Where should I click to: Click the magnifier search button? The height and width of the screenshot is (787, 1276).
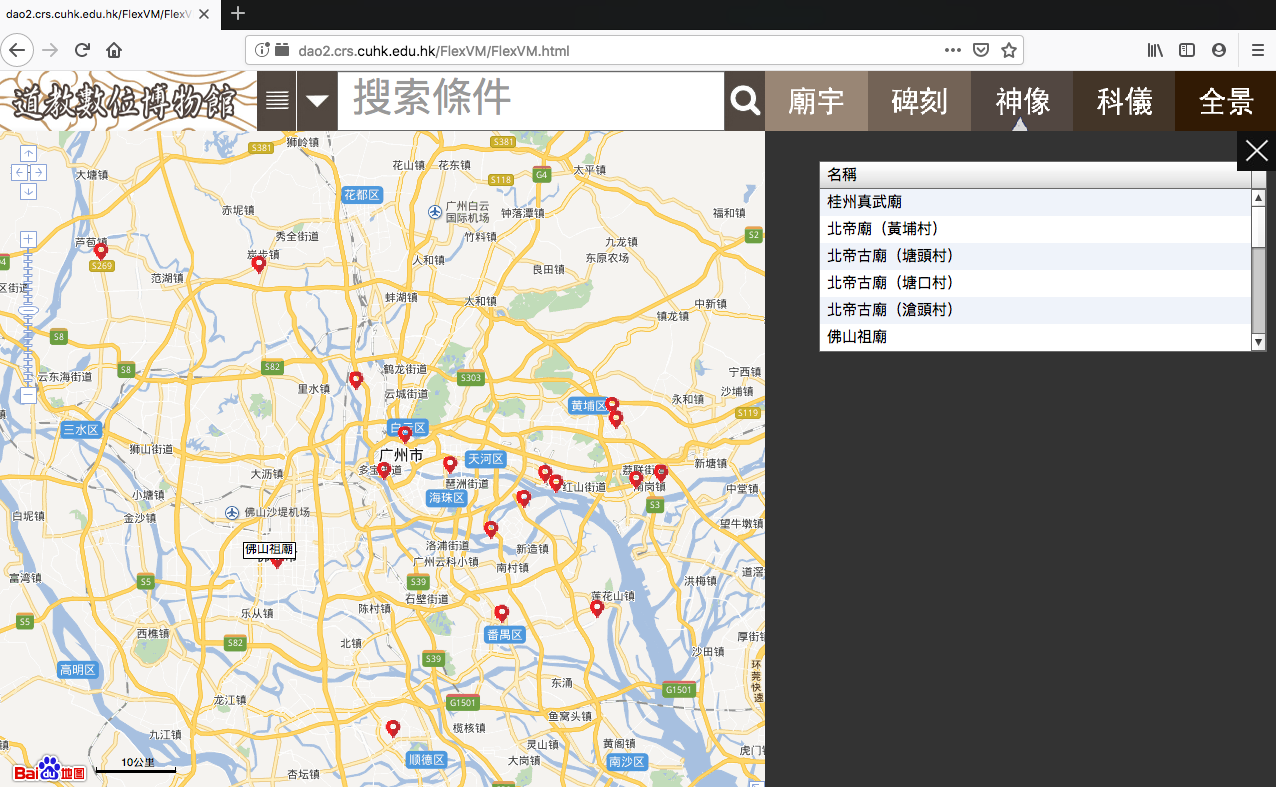pyautogui.click(x=745, y=101)
